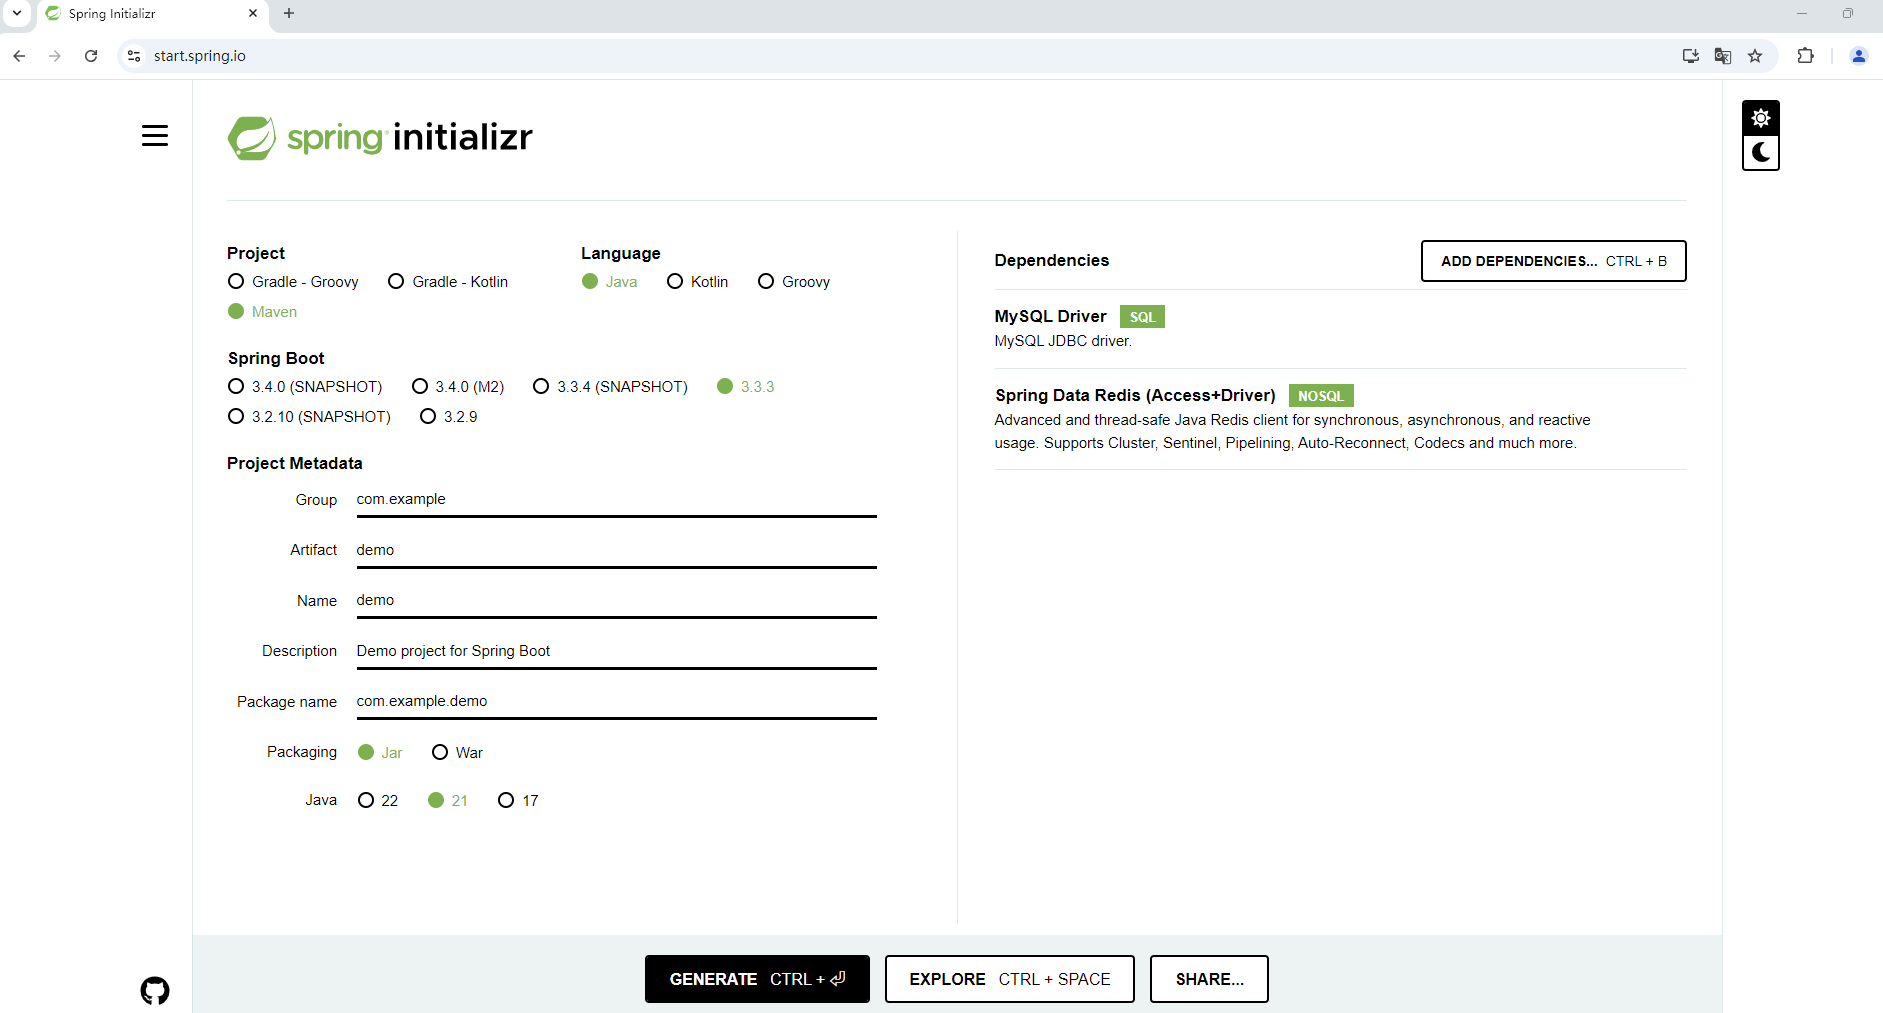The image size is (1883, 1013).
Task: Select Spring Boot 3.2.9 version
Action: 449,417
